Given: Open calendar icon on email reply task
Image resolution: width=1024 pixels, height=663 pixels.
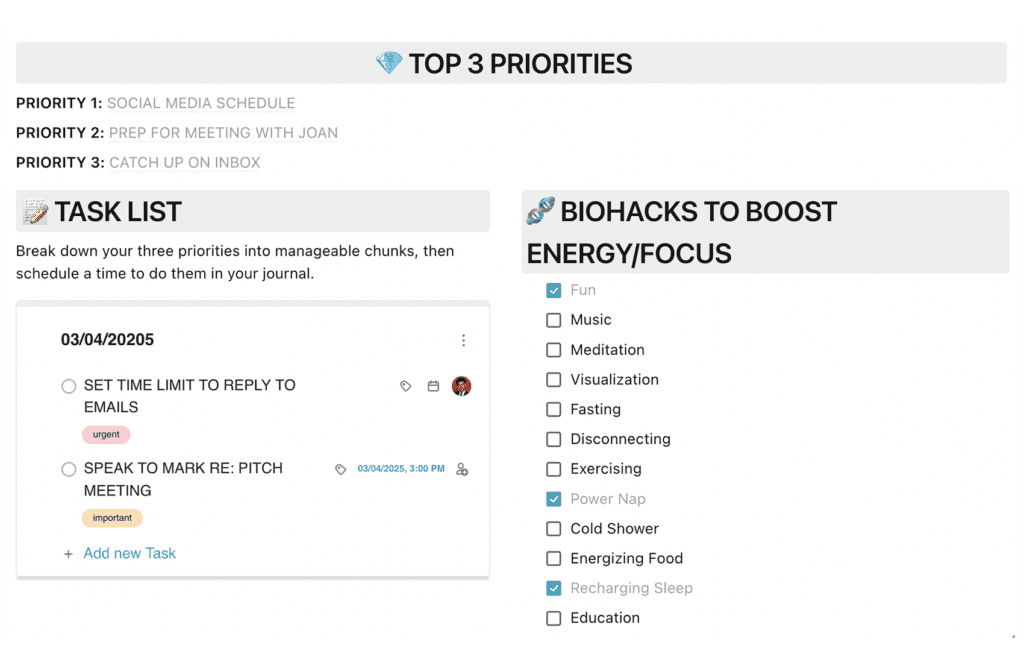Looking at the screenshot, I should [433, 386].
